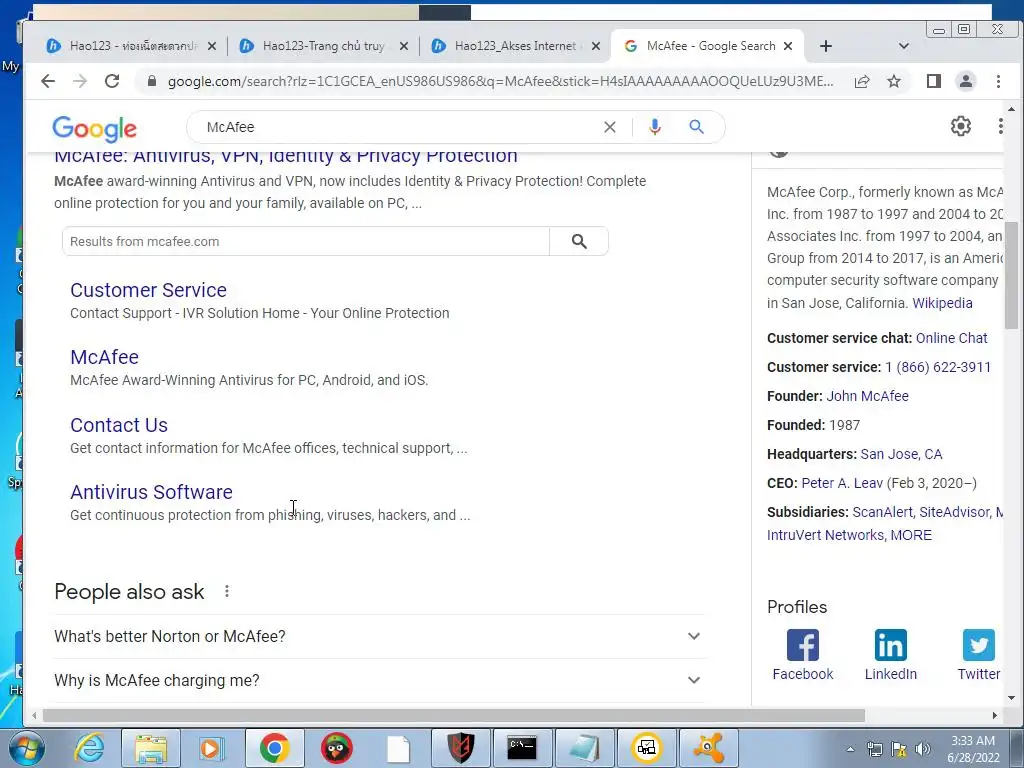
Task: Open Windows Media Player in taskbar
Action: [212, 748]
